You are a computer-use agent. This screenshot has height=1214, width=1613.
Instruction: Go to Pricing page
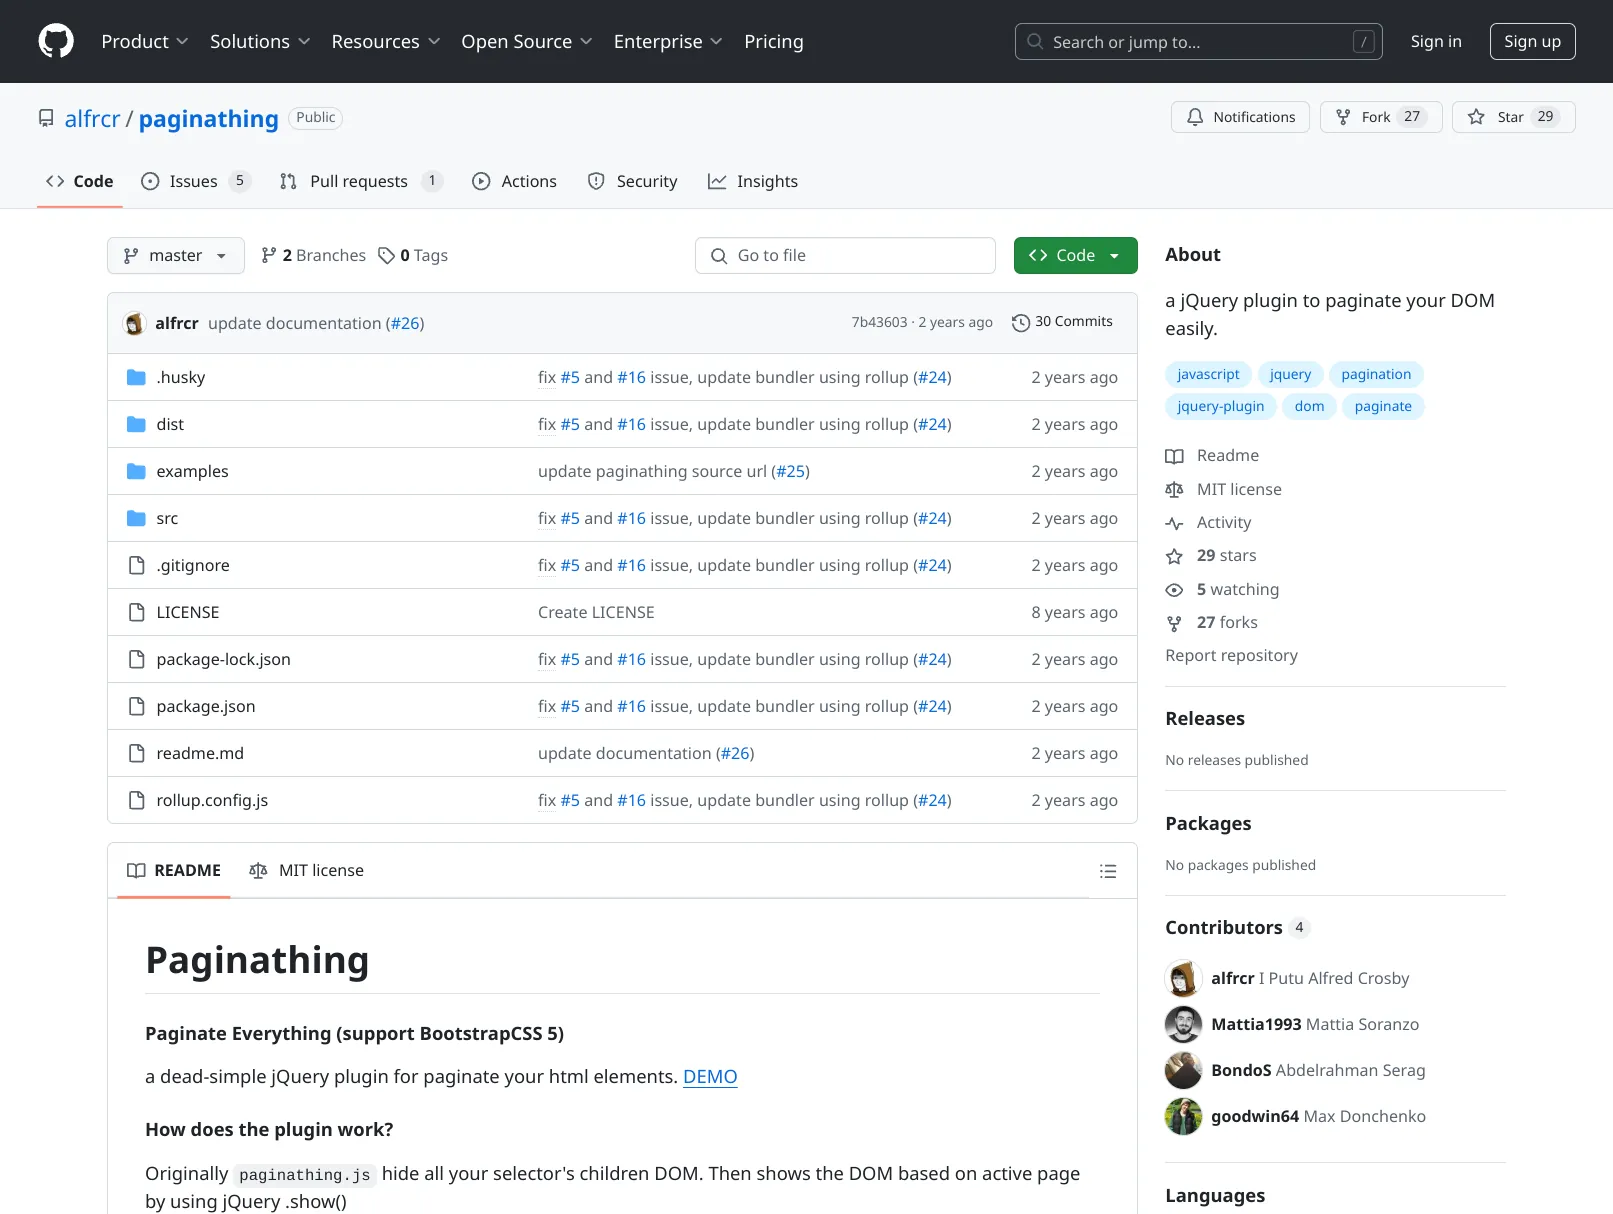tap(774, 41)
